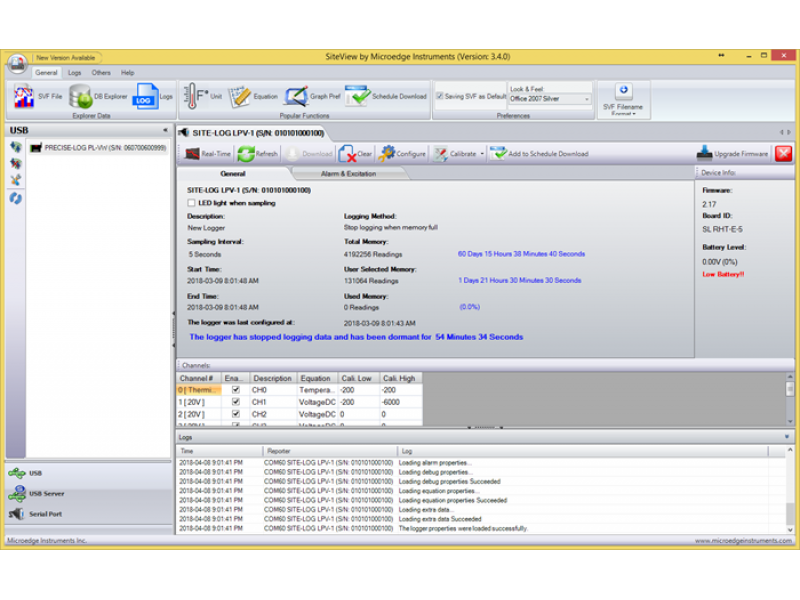Switch to USB connection panel
800x600 pixels.
[89, 473]
